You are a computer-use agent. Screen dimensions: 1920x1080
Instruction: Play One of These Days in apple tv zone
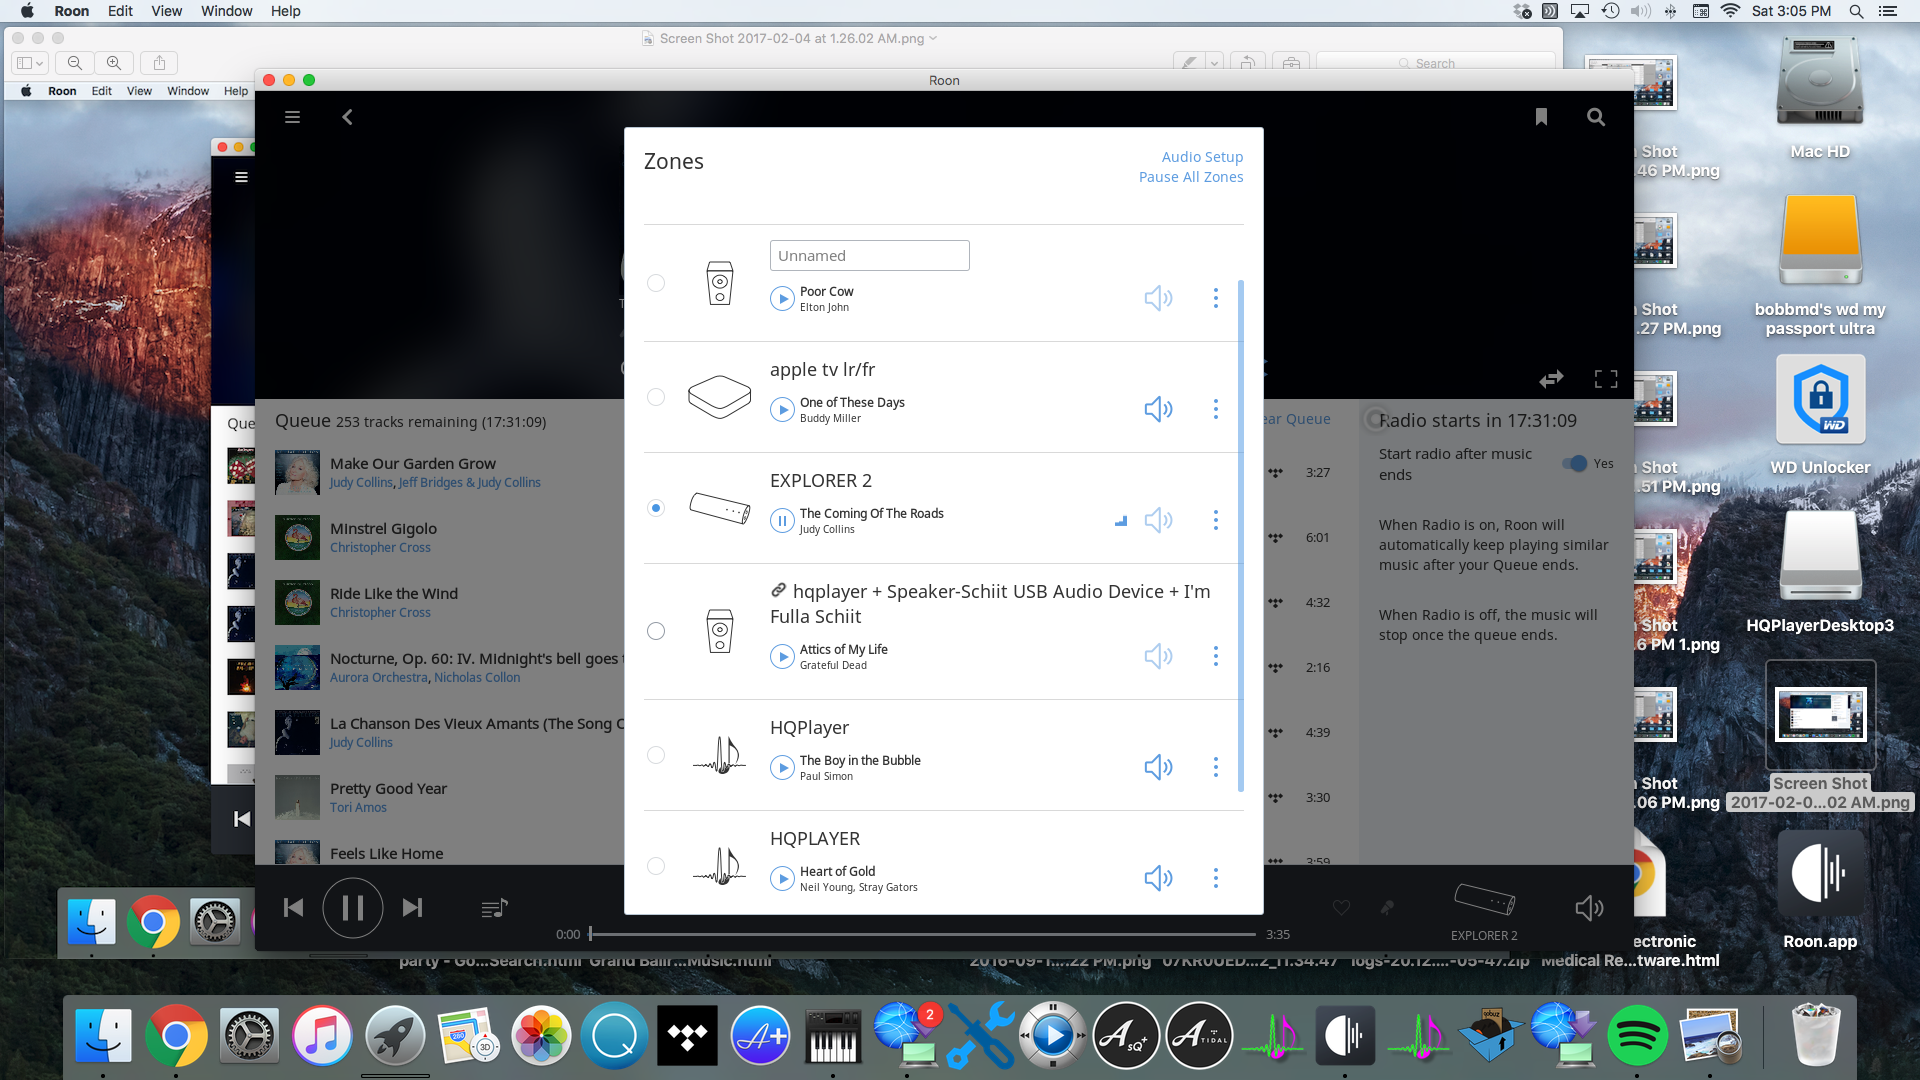pos(782,409)
